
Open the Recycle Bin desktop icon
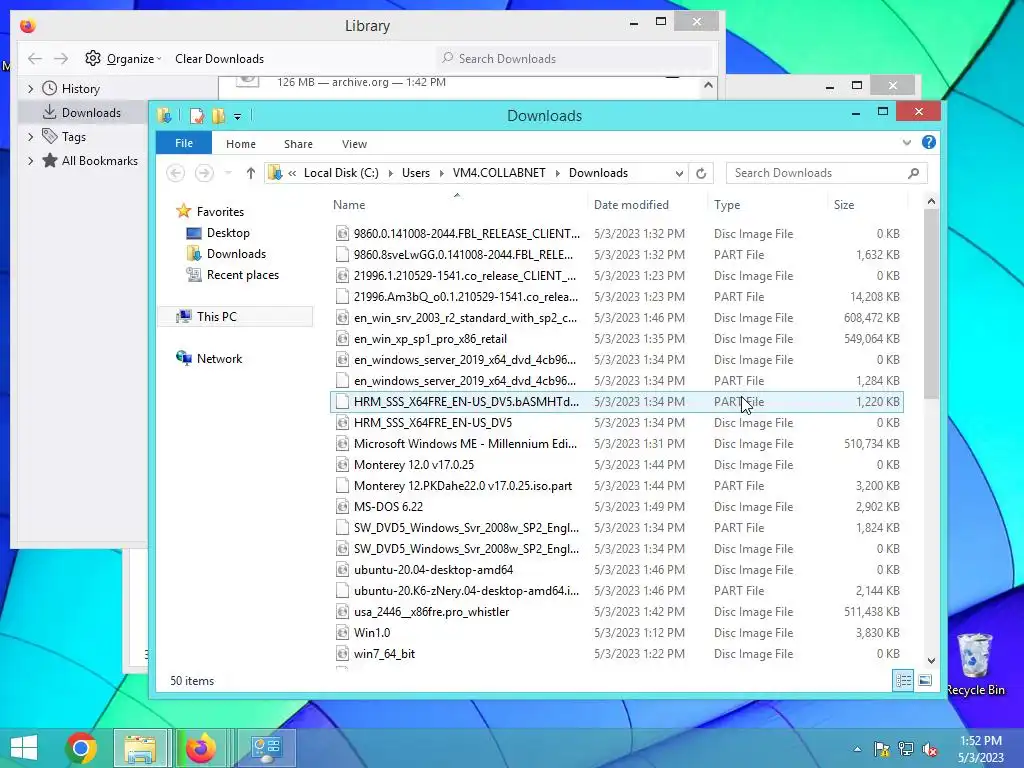point(975,665)
